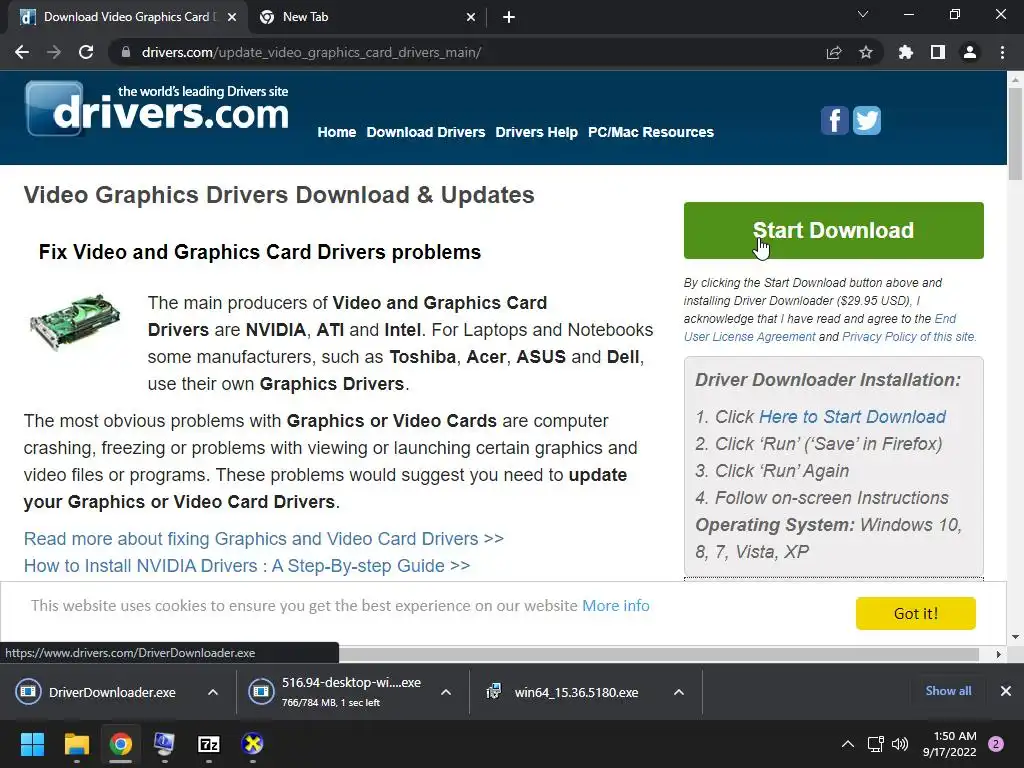Image resolution: width=1024 pixels, height=768 pixels.
Task: Click the graphics card image
Action: (x=75, y=321)
